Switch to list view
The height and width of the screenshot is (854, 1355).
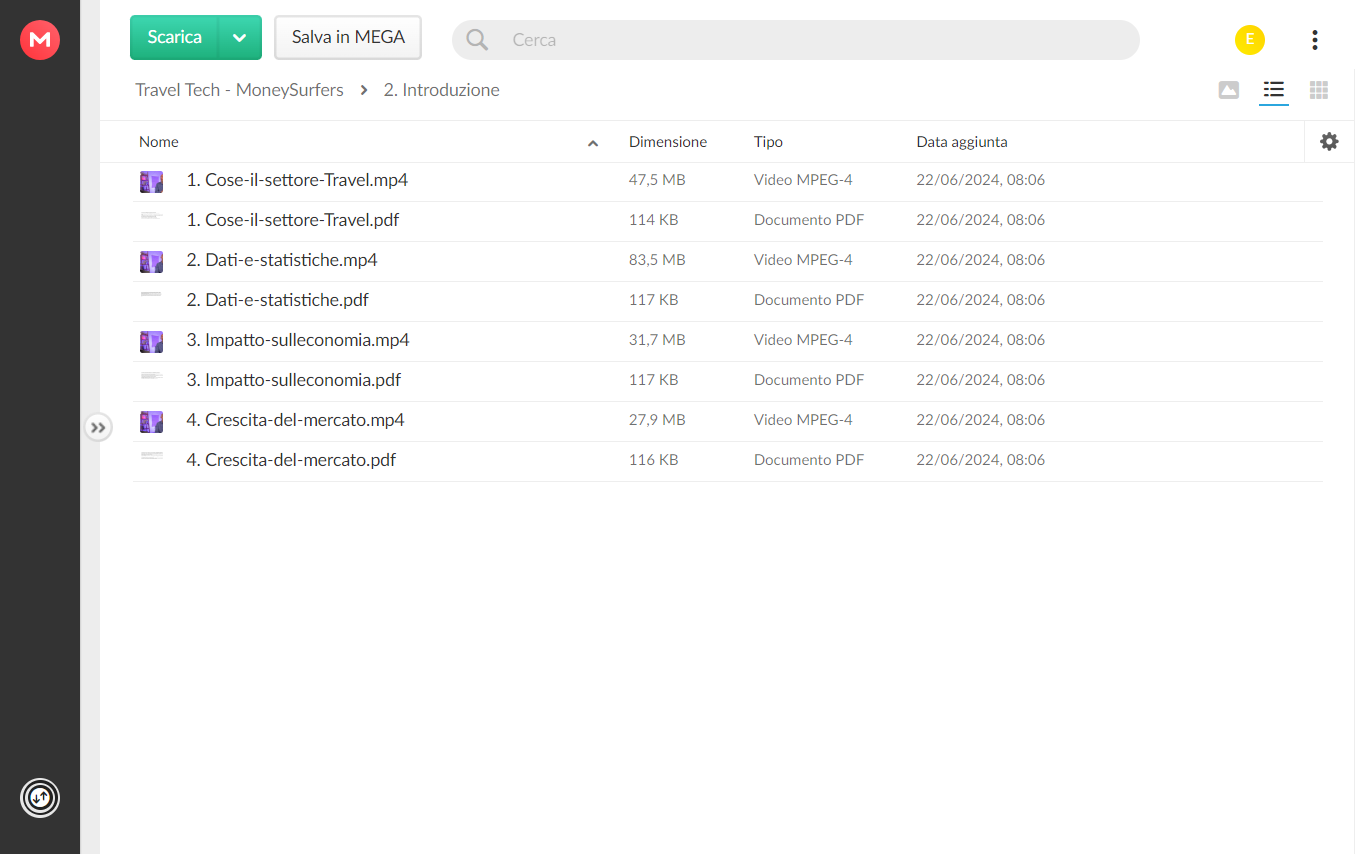tap(1273, 90)
